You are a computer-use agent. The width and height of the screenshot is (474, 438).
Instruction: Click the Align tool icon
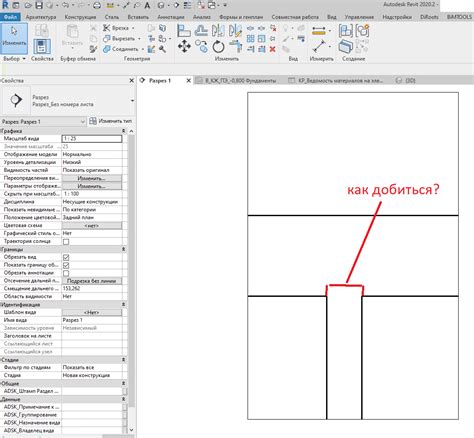(x=184, y=31)
